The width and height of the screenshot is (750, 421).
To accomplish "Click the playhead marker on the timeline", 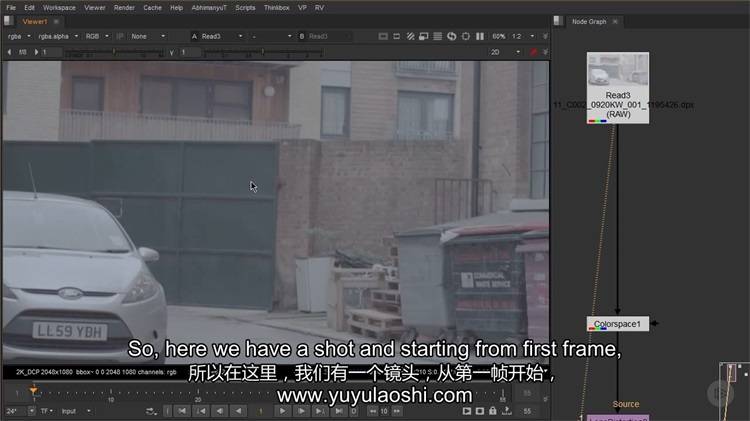I will 33,391.
